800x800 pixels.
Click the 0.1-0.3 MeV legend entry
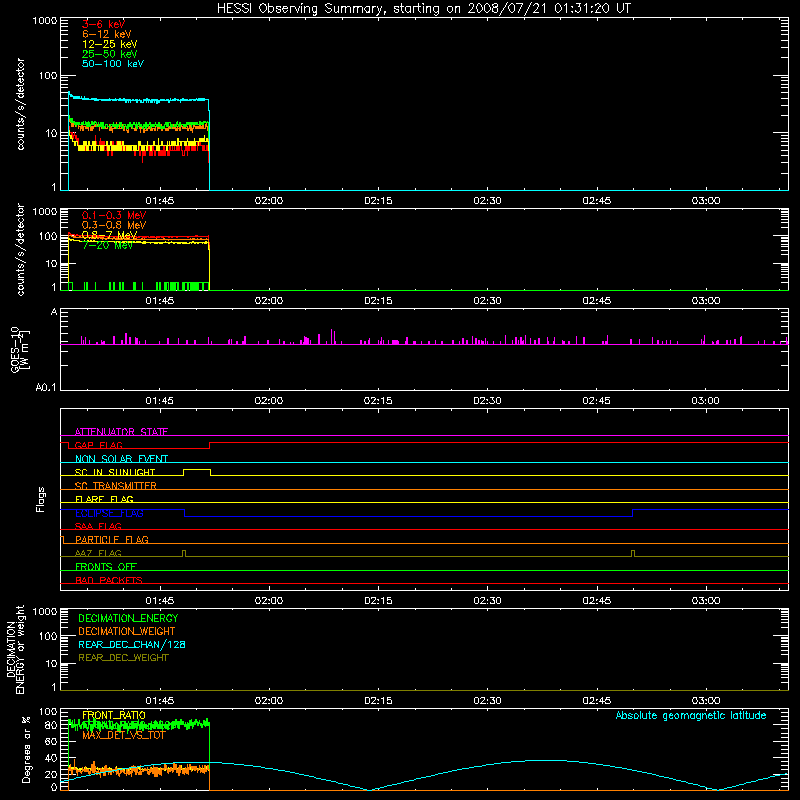pyautogui.click(x=114, y=215)
